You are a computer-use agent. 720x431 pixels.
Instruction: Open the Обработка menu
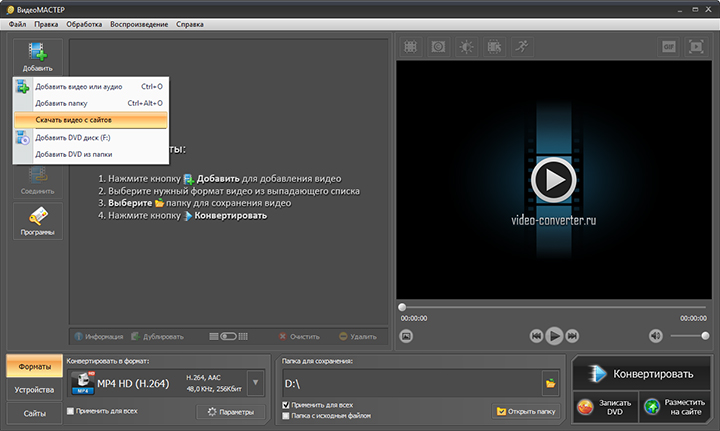(84, 24)
